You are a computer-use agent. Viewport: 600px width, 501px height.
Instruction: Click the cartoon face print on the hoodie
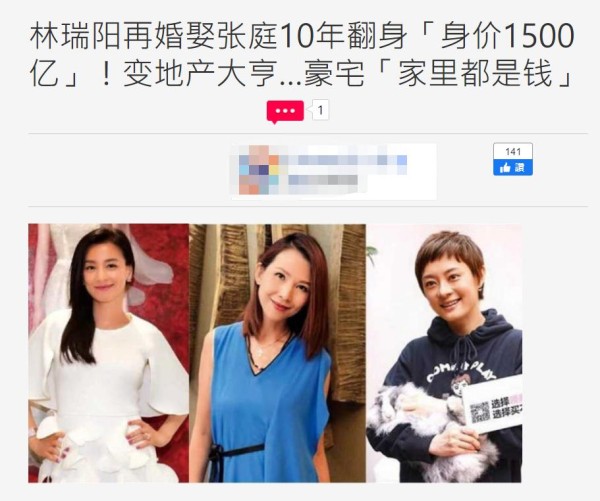pos(460,385)
